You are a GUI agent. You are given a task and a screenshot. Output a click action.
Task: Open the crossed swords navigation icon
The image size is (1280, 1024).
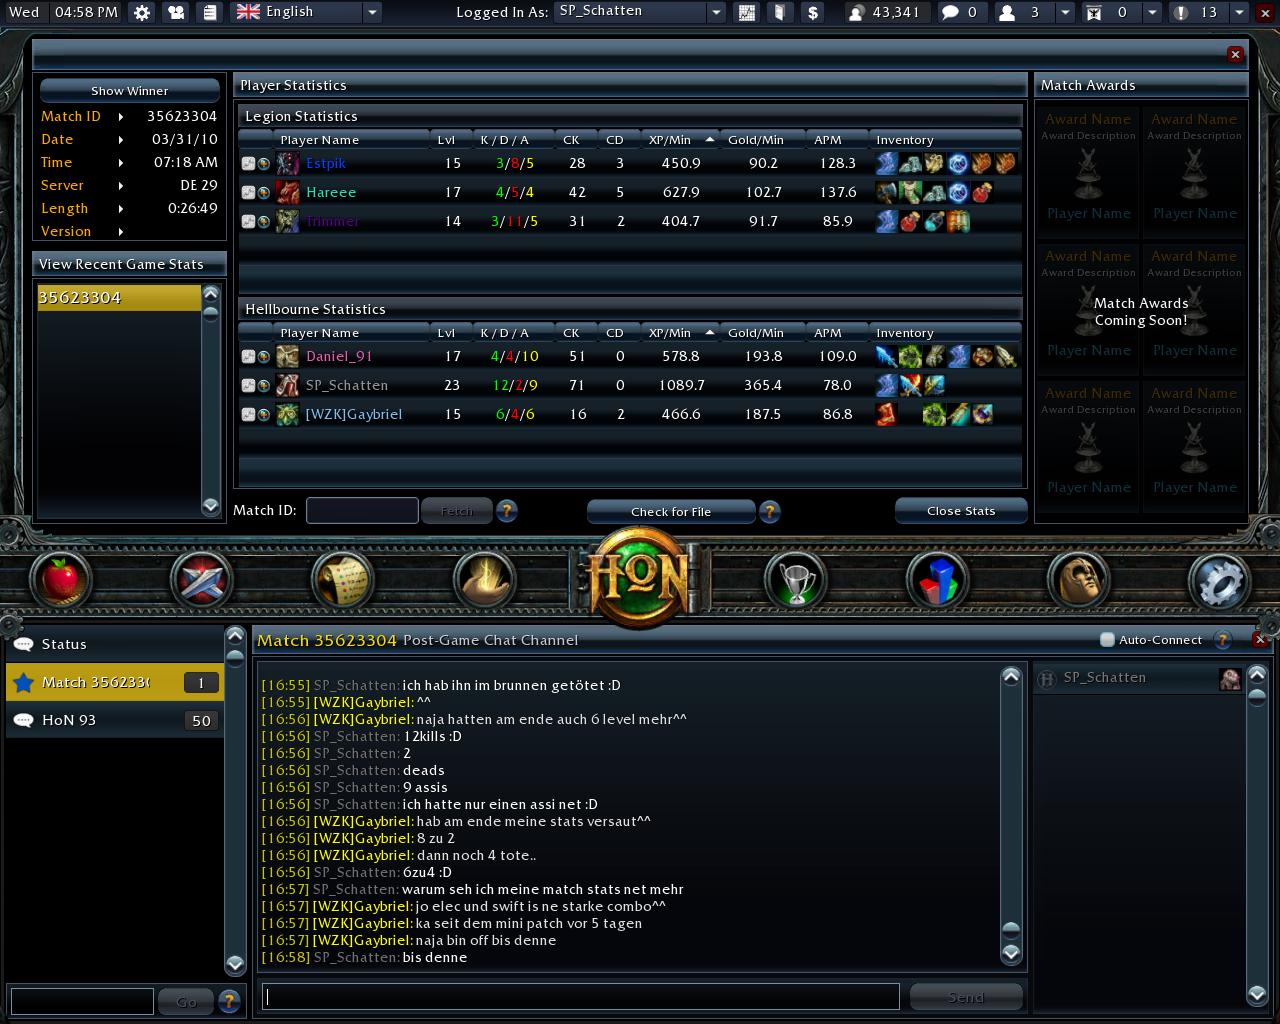point(201,580)
